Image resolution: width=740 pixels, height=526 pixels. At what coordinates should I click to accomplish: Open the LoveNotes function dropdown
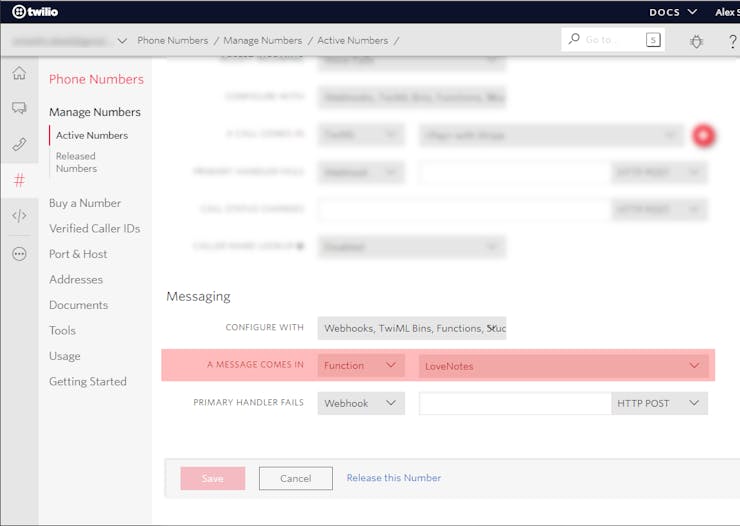(563, 366)
